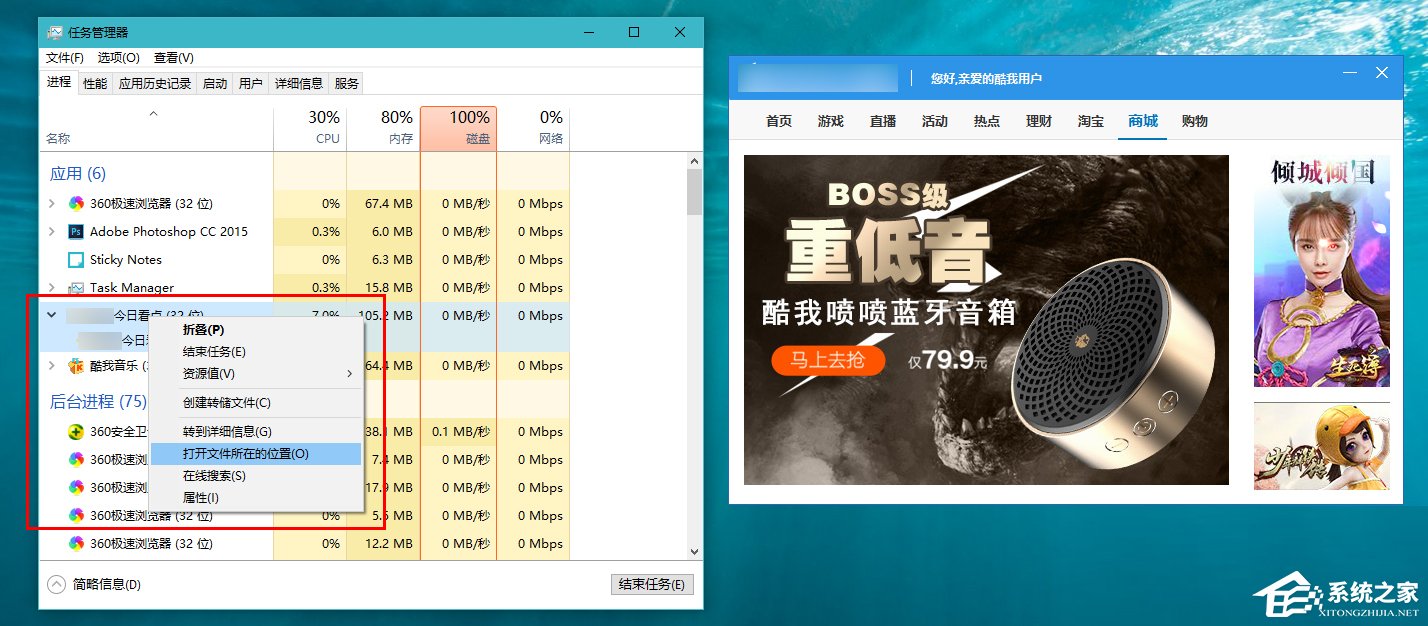Switch to the 性能 tab
The image size is (1428, 626).
coord(94,83)
